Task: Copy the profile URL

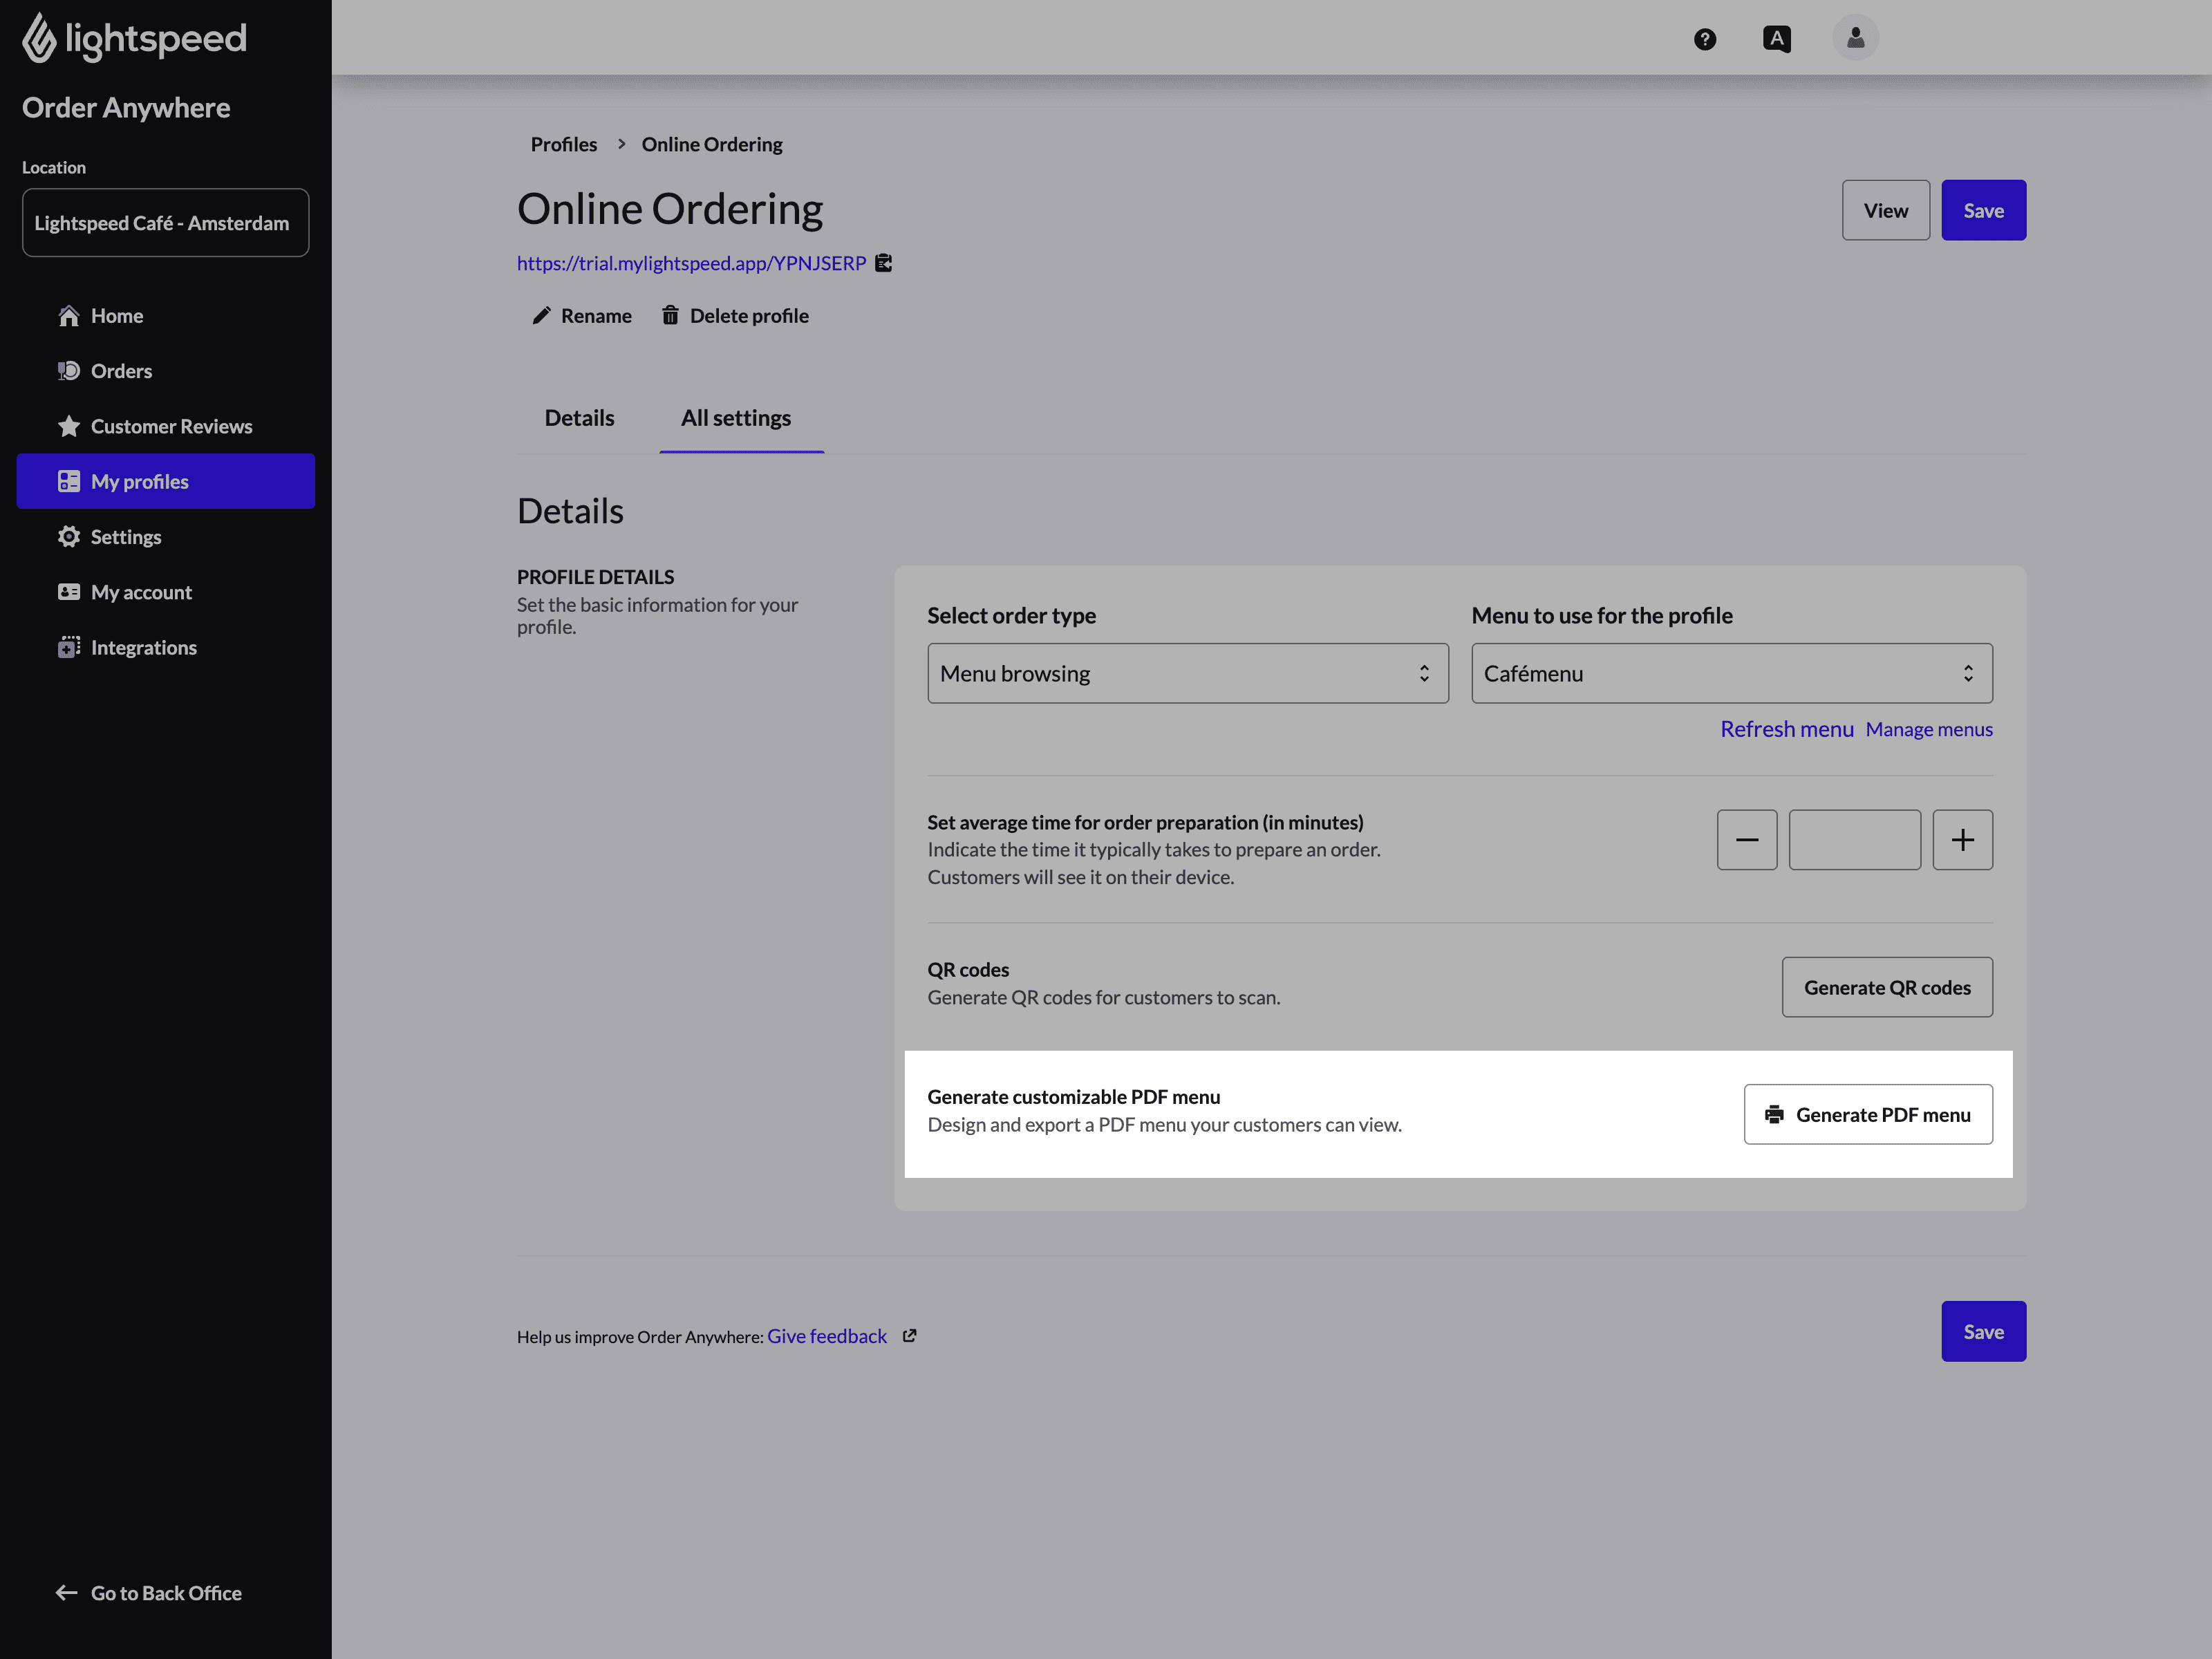Action: click(884, 263)
